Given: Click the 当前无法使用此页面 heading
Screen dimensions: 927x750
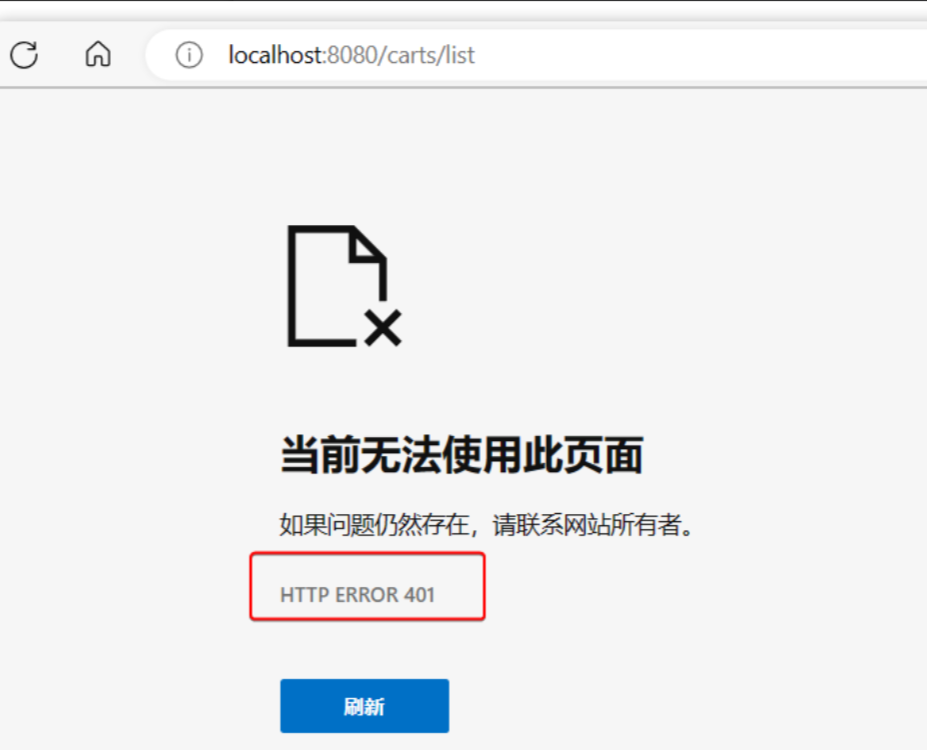Looking at the screenshot, I should pos(462,455).
